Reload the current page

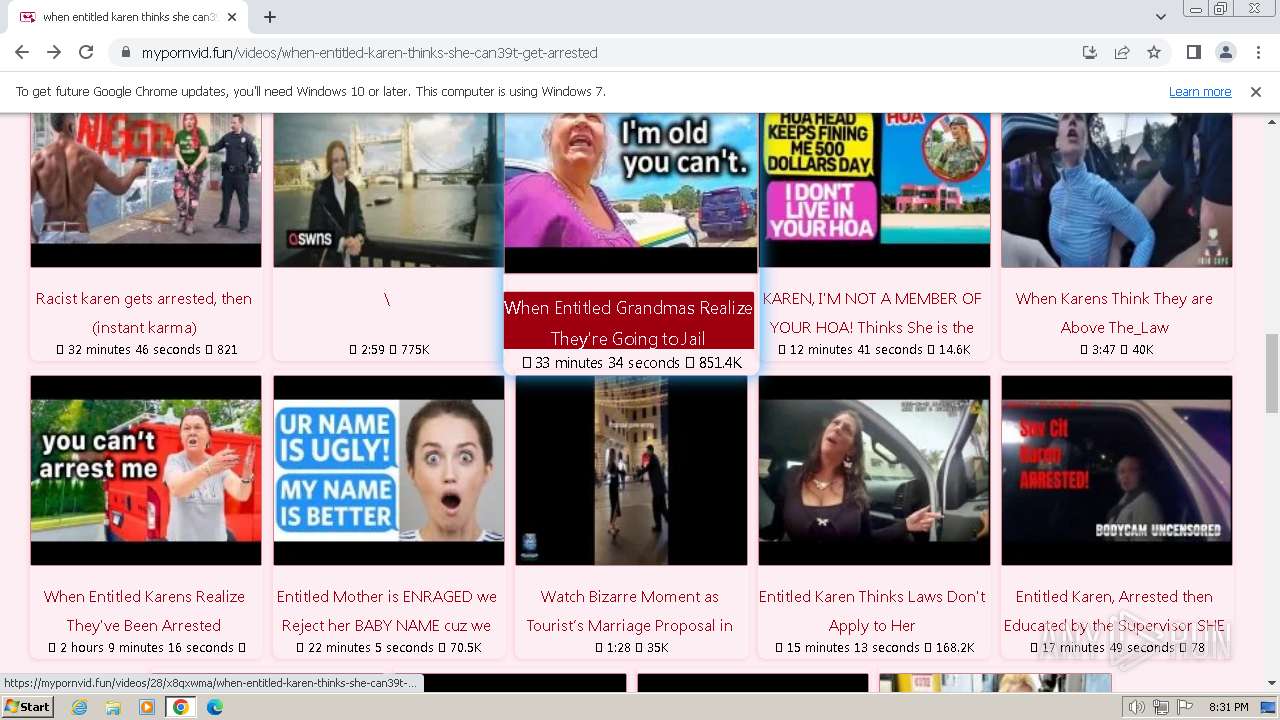pos(86,52)
